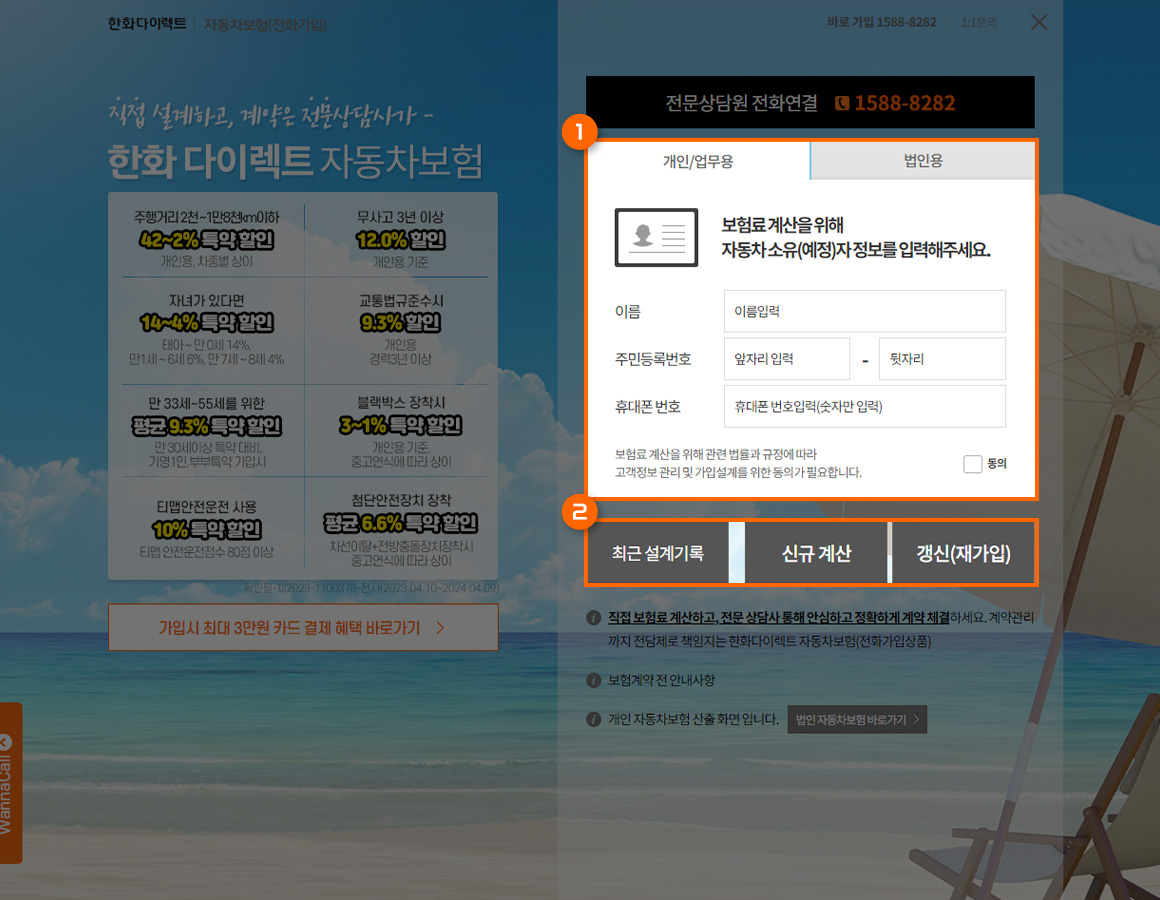Viewport: 1160px width, 900px height.
Task: Choose 갱신(재가입) button
Action: 963,553
